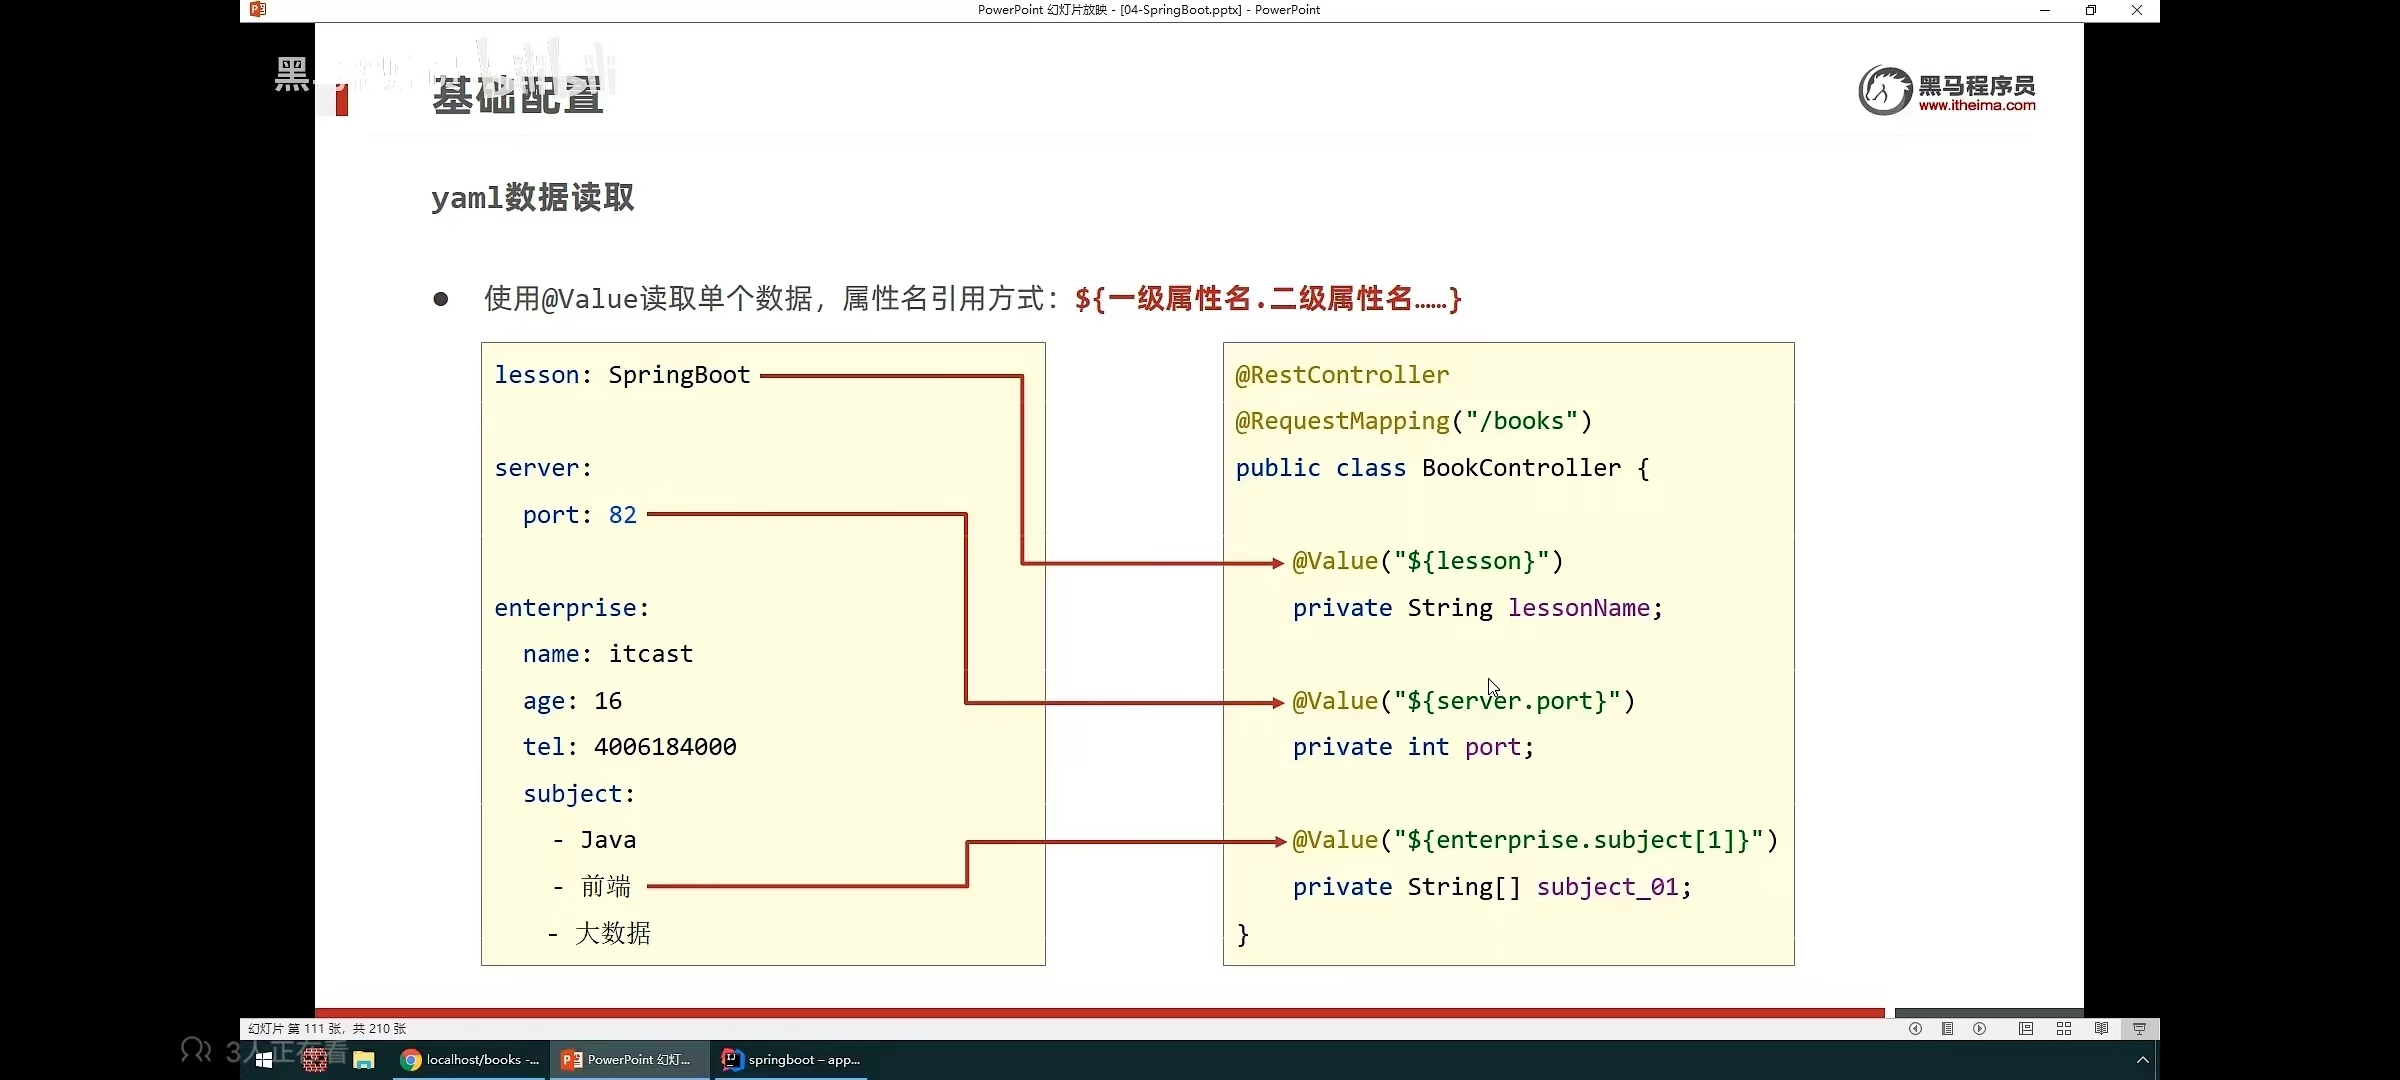Switch to Normal view icon

click(2025, 1028)
